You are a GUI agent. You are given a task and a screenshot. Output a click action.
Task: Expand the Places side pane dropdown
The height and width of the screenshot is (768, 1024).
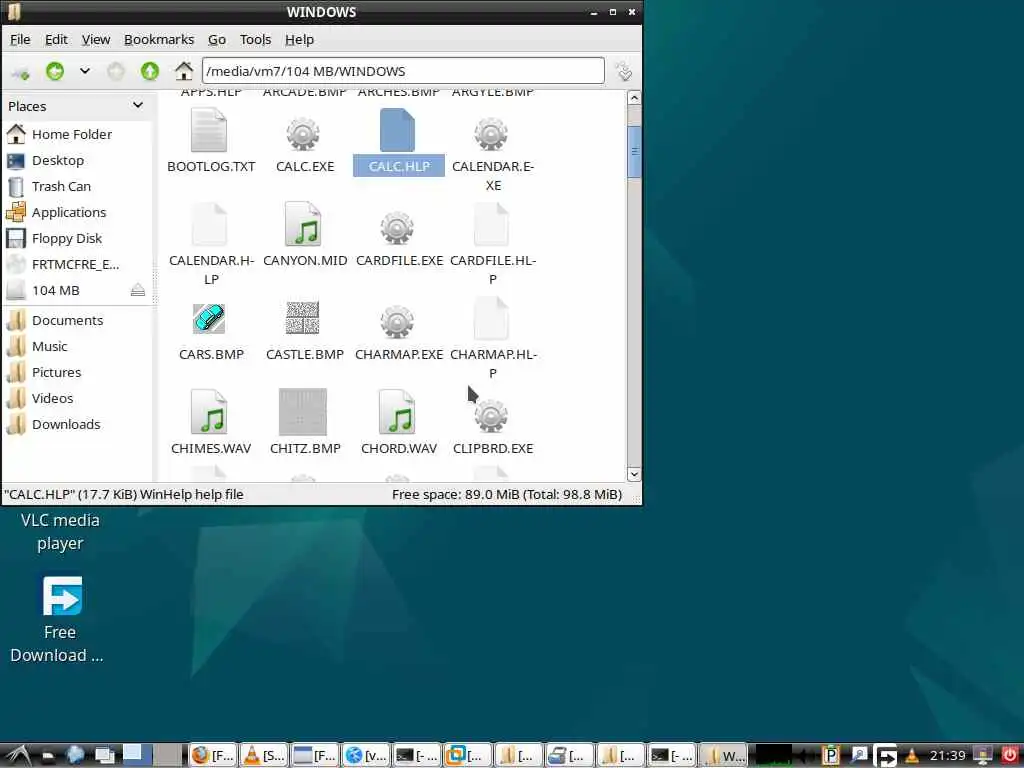point(138,105)
